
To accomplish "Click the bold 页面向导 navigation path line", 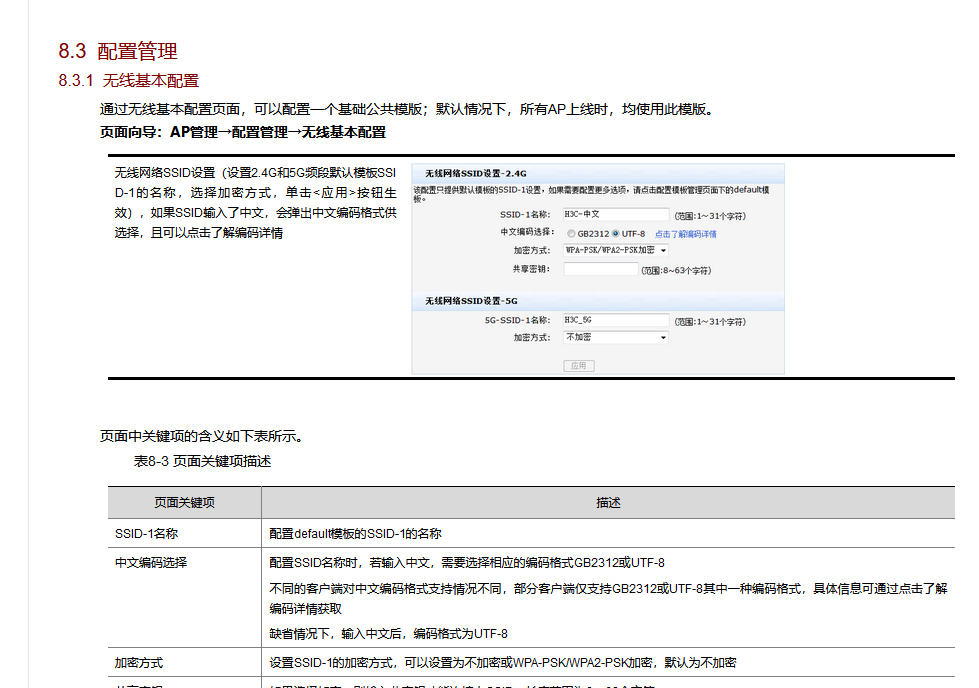I will pos(243,132).
